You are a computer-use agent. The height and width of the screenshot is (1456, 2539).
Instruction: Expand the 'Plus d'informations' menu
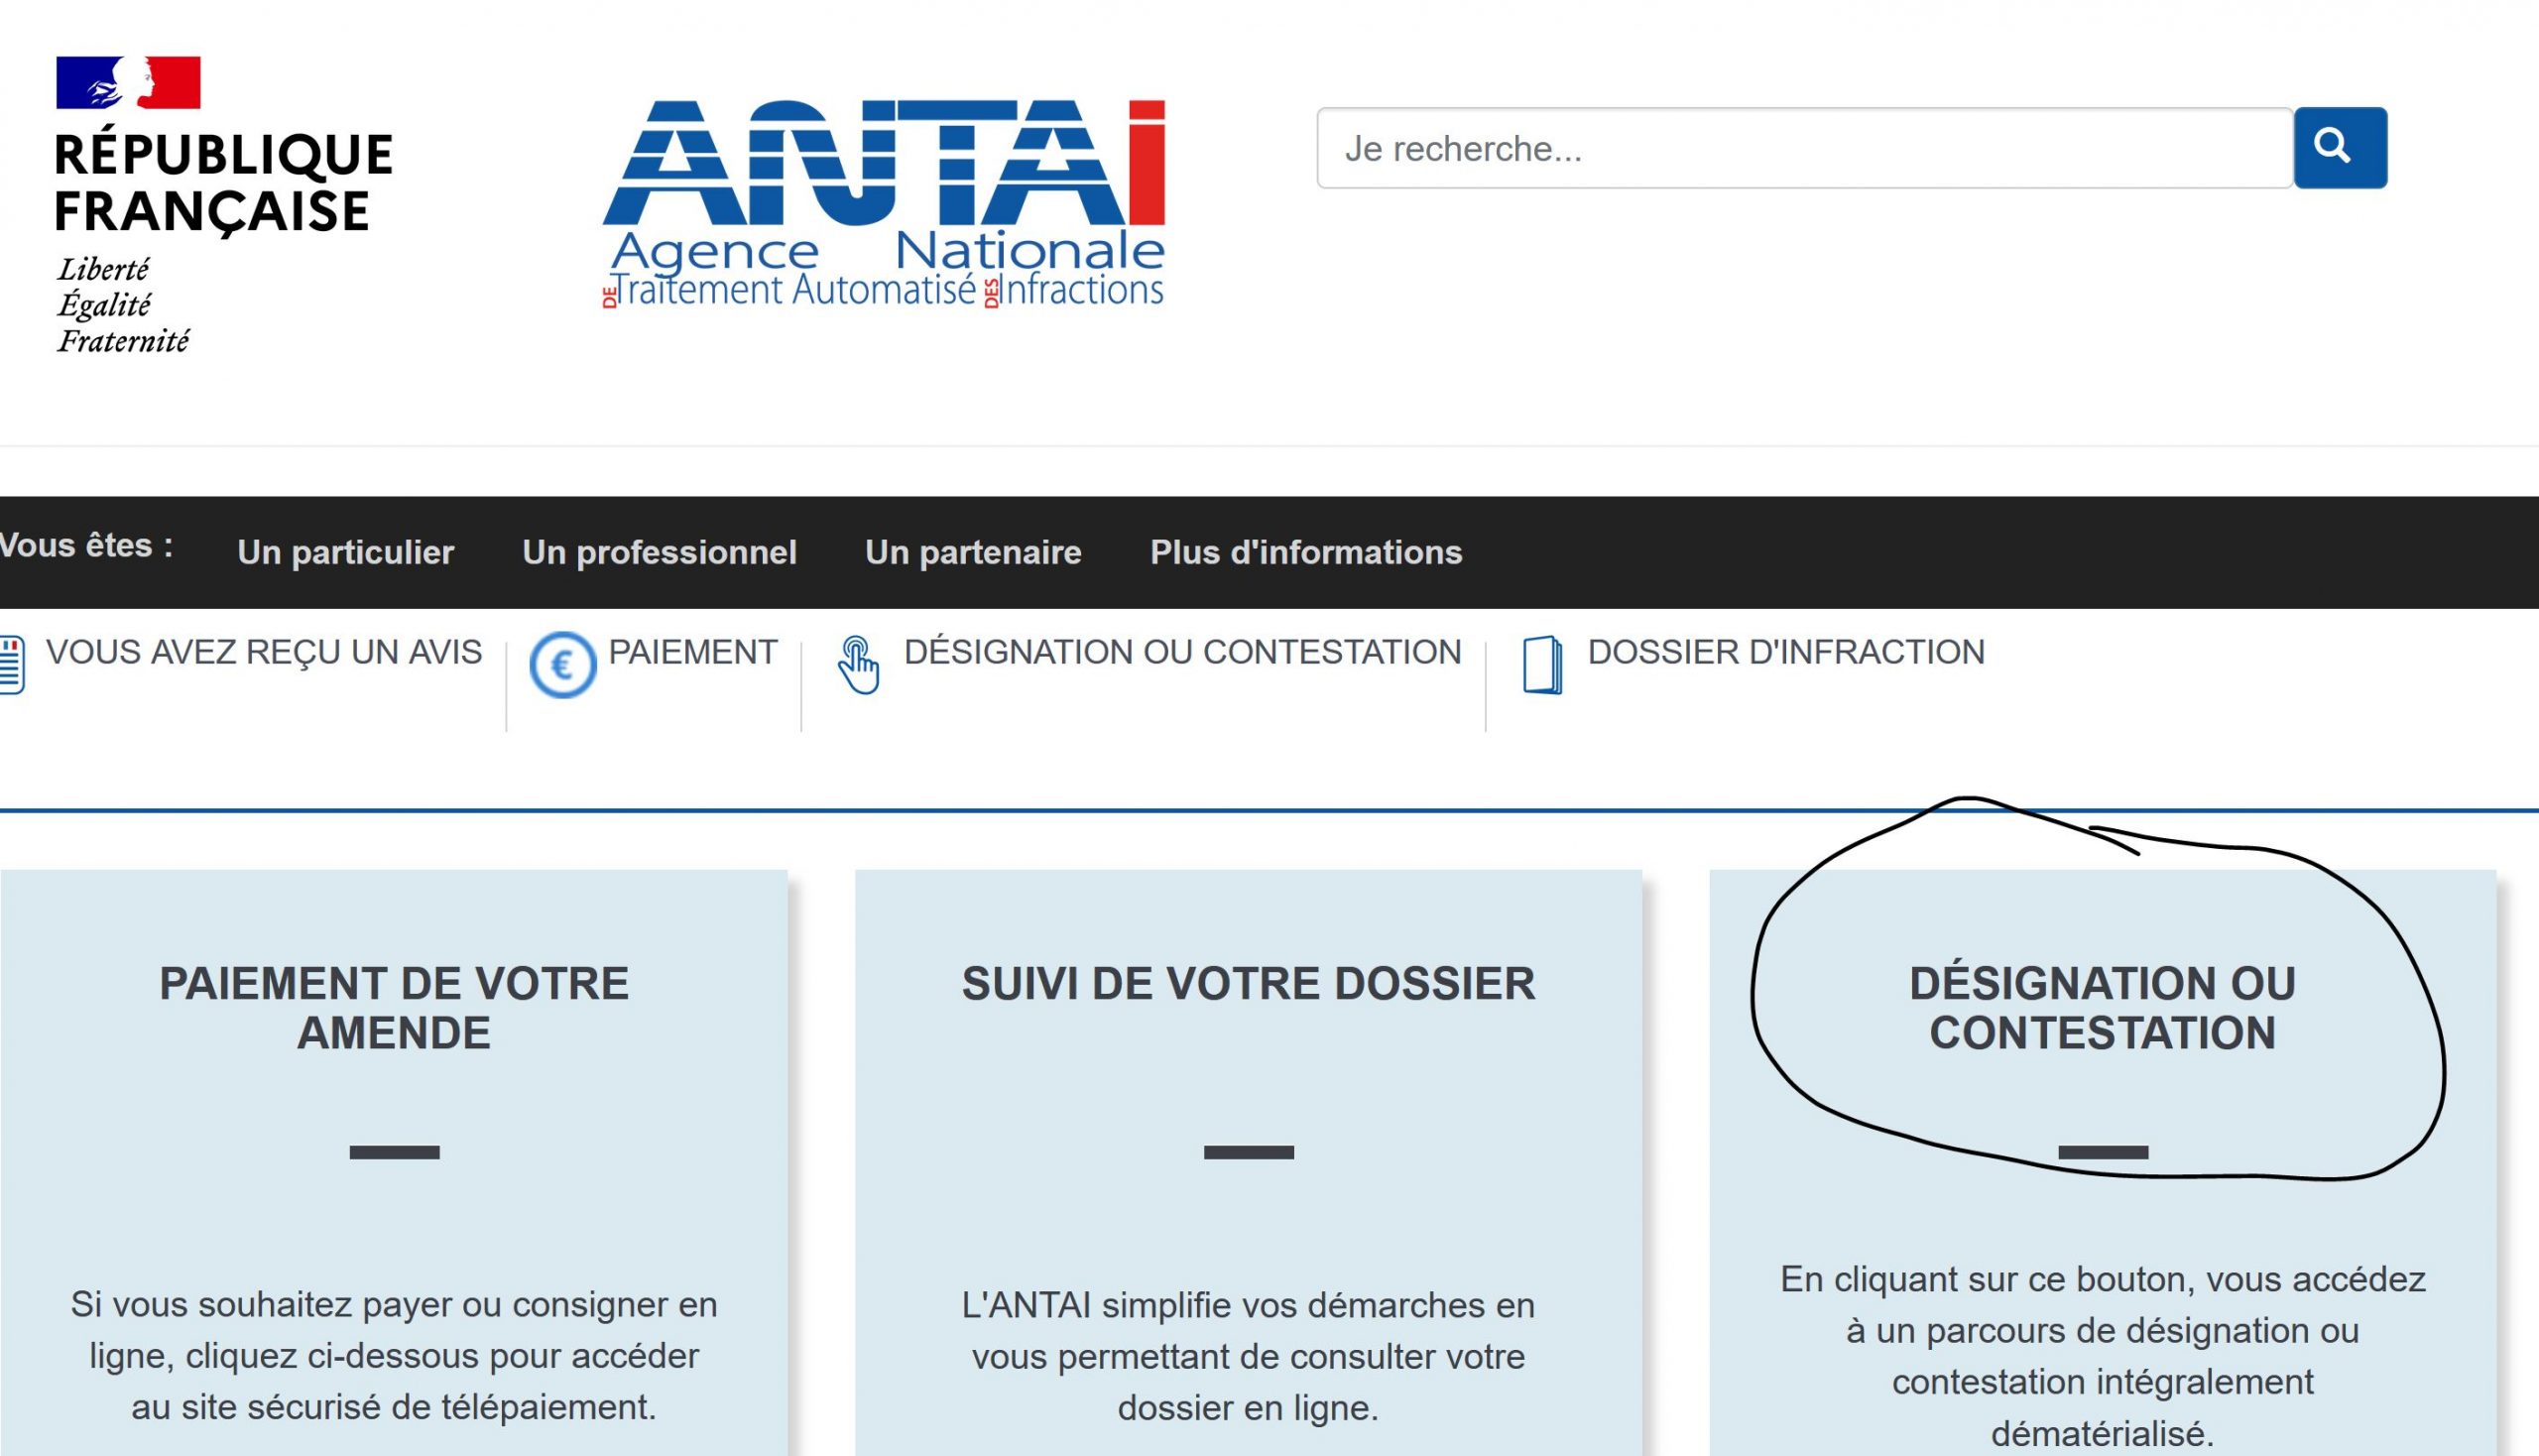pos(1305,552)
